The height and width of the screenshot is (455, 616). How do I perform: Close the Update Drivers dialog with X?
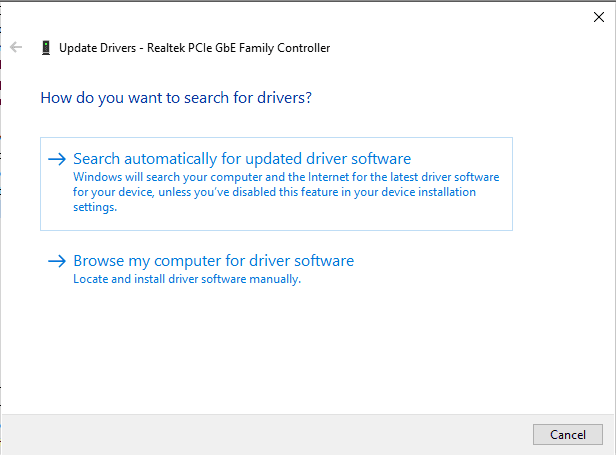tap(598, 16)
